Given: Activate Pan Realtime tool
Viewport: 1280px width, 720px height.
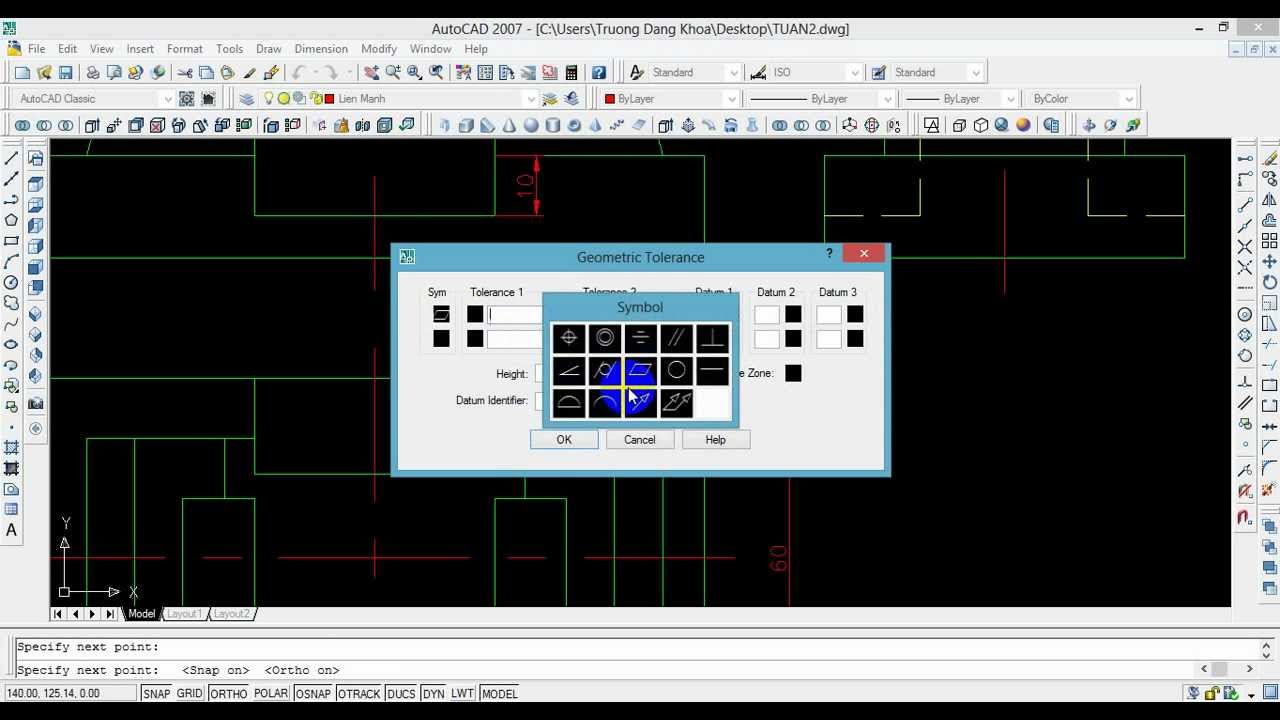Looking at the screenshot, I should [x=371, y=72].
